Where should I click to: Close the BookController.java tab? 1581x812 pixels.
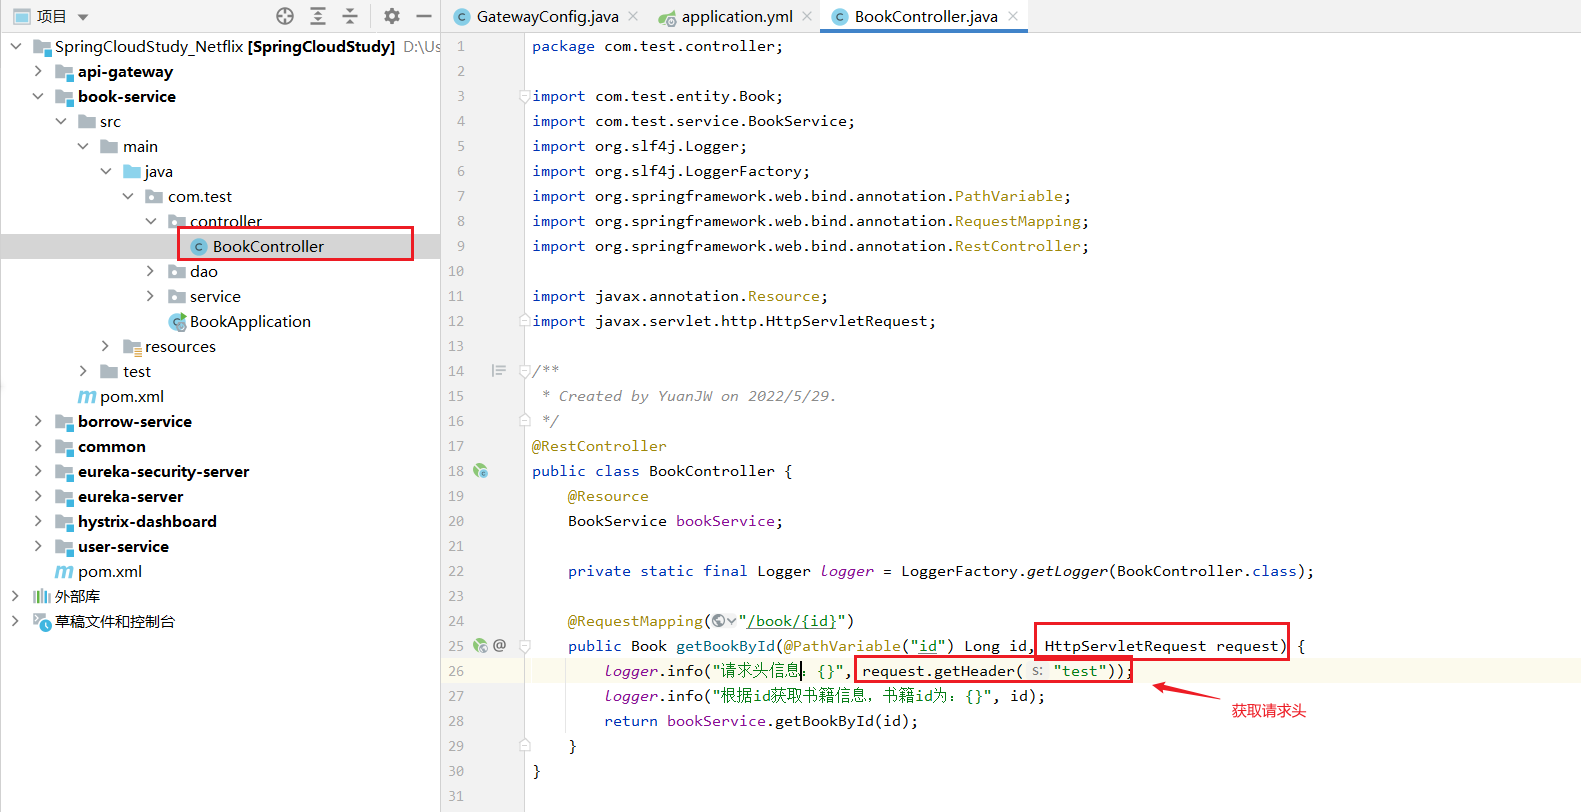point(1013,16)
